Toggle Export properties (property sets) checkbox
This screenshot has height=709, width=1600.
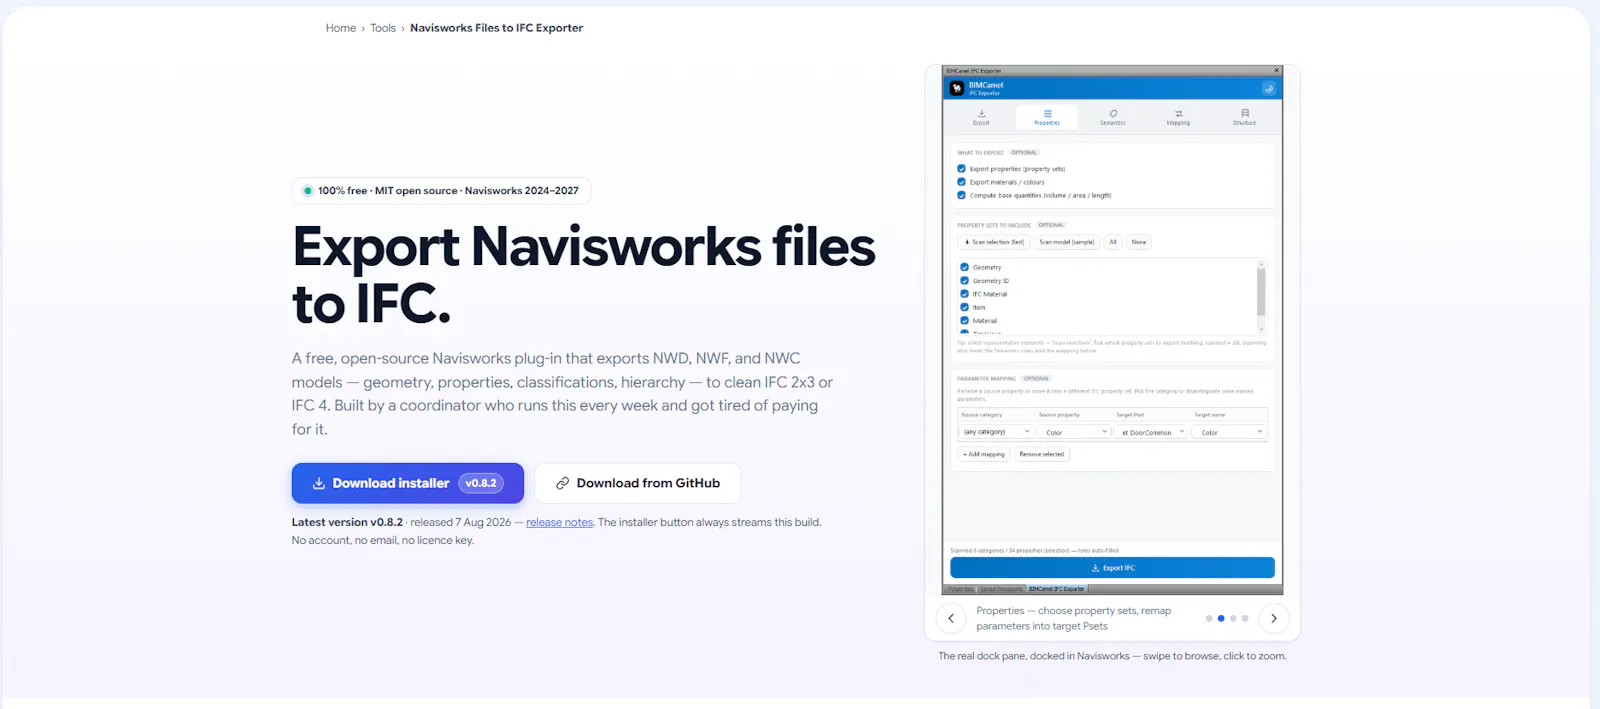[962, 169]
